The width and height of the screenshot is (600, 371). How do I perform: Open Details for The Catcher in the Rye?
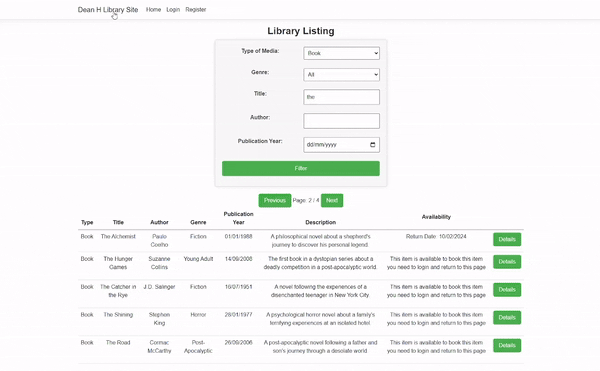[507, 290]
